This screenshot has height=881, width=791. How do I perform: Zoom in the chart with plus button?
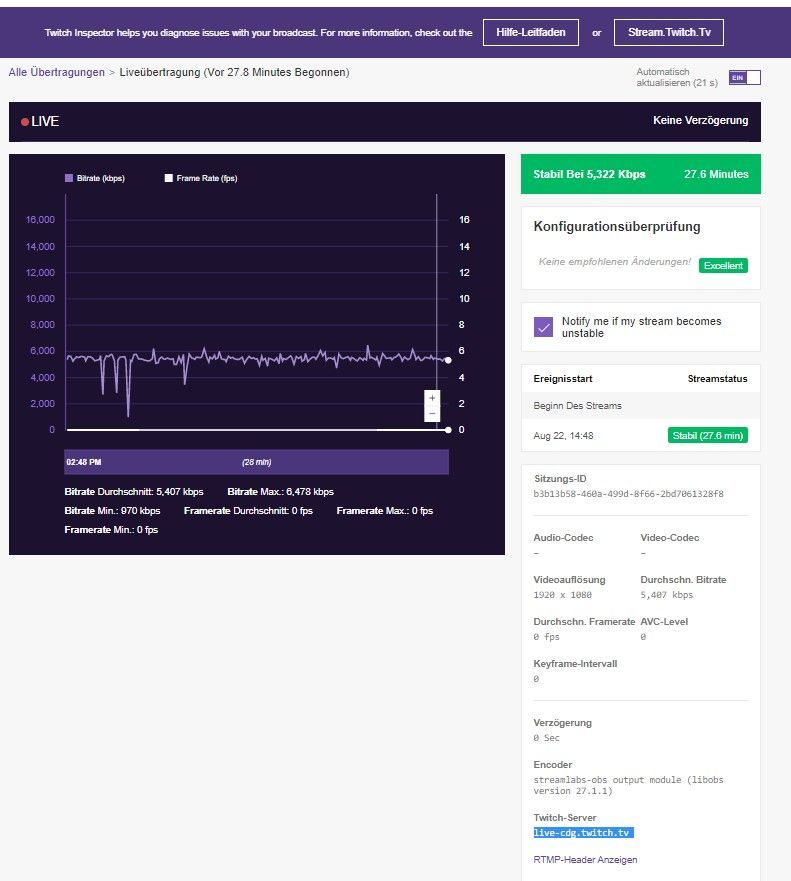[432, 398]
